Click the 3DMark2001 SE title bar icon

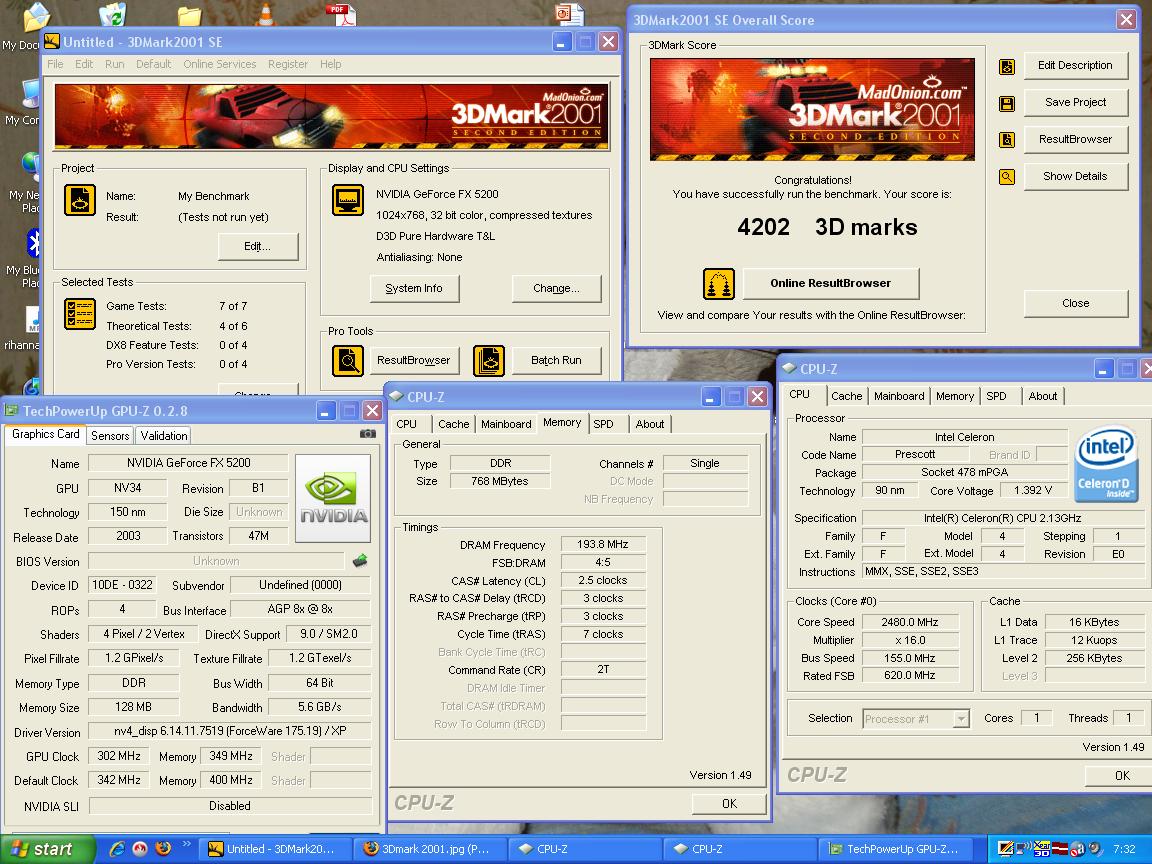51,42
